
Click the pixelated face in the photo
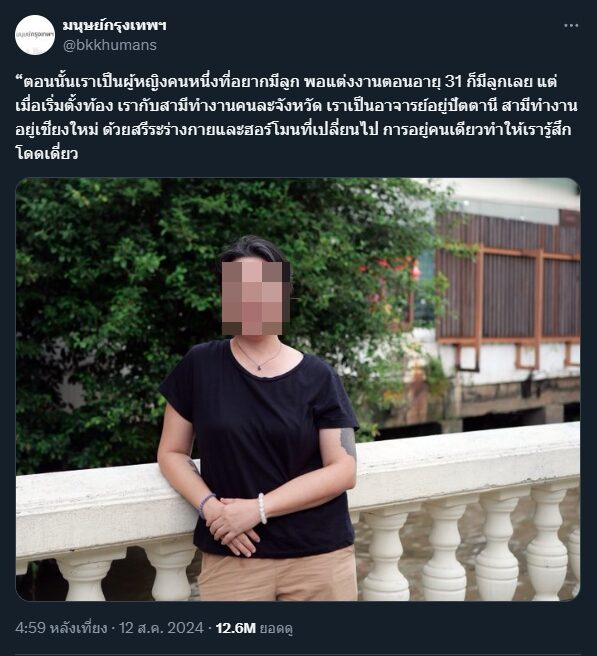(256, 298)
